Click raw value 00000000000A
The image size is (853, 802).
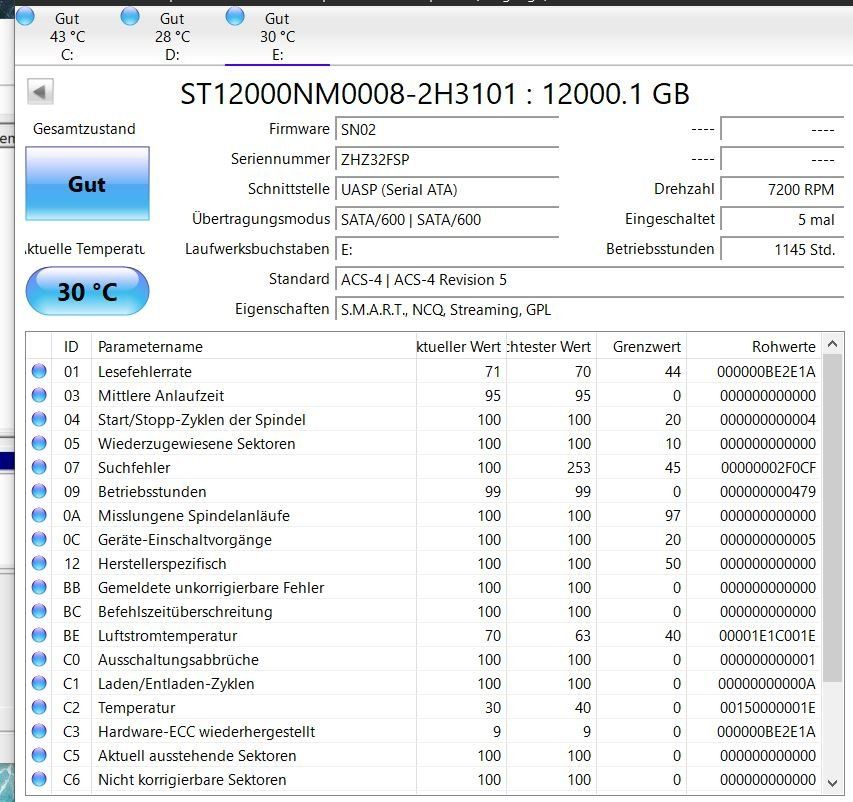767,683
